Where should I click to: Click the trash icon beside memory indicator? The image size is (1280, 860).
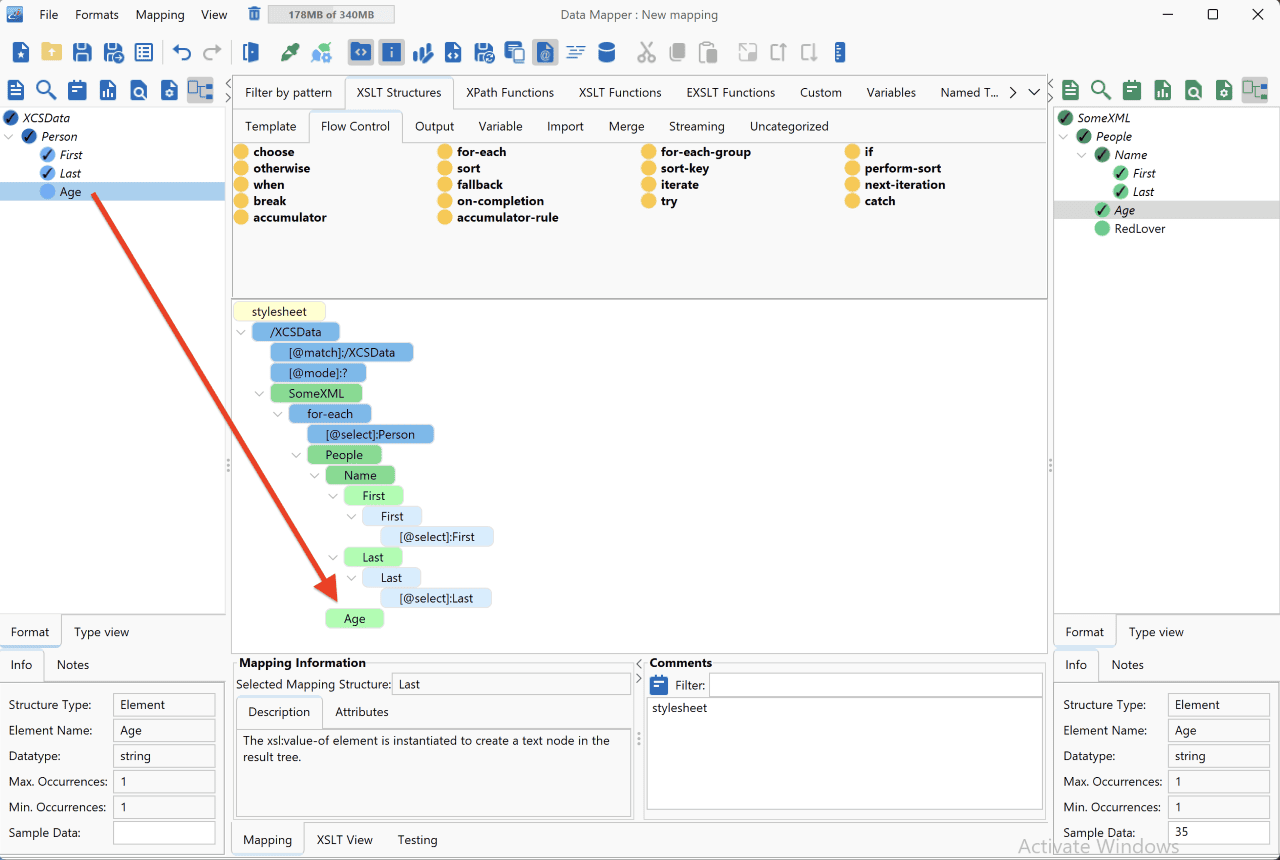pyautogui.click(x=254, y=14)
